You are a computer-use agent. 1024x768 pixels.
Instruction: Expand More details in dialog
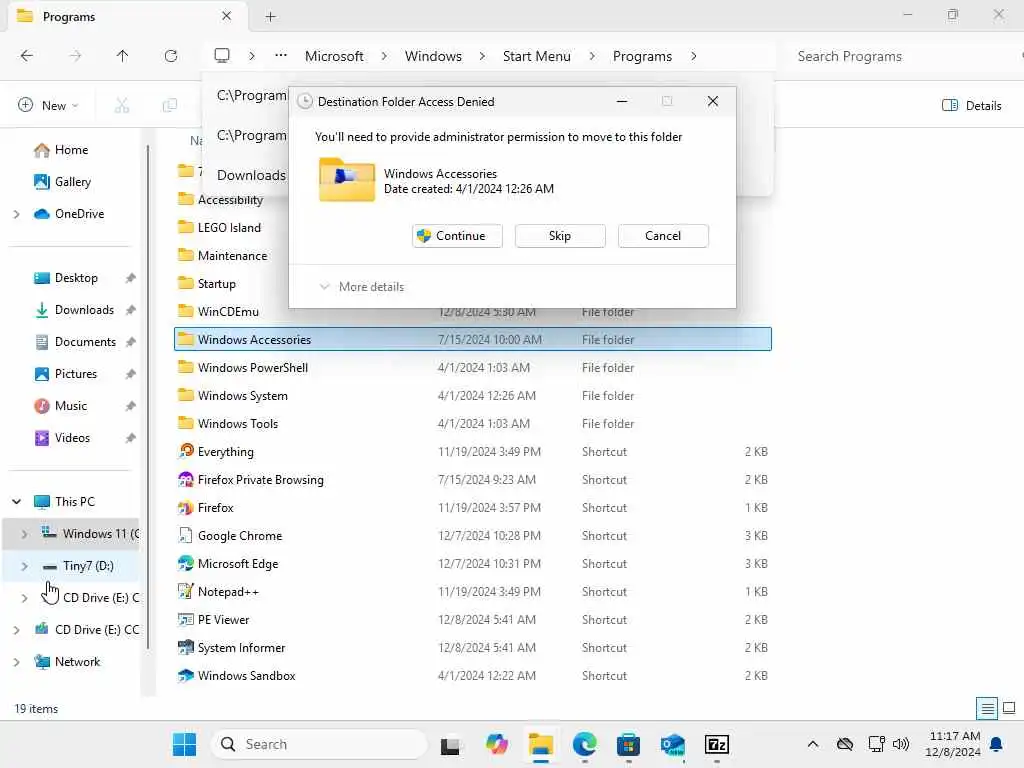tap(361, 287)
